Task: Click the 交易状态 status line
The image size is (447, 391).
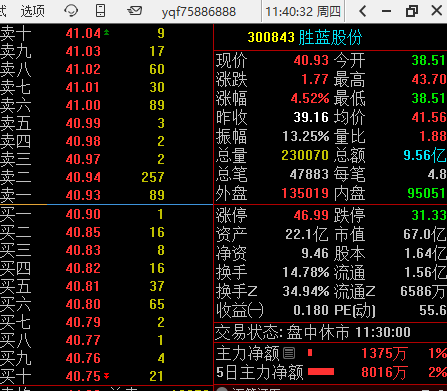Action: [x=313, y=332]
